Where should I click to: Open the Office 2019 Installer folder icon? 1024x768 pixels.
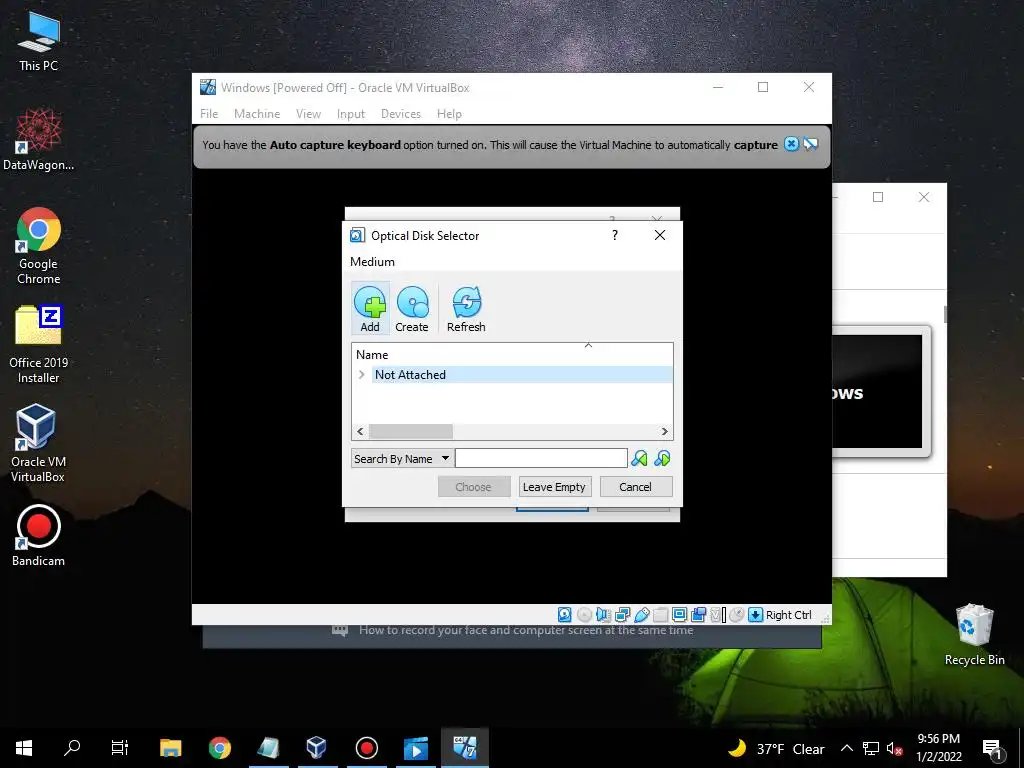[x=39, y=344]
